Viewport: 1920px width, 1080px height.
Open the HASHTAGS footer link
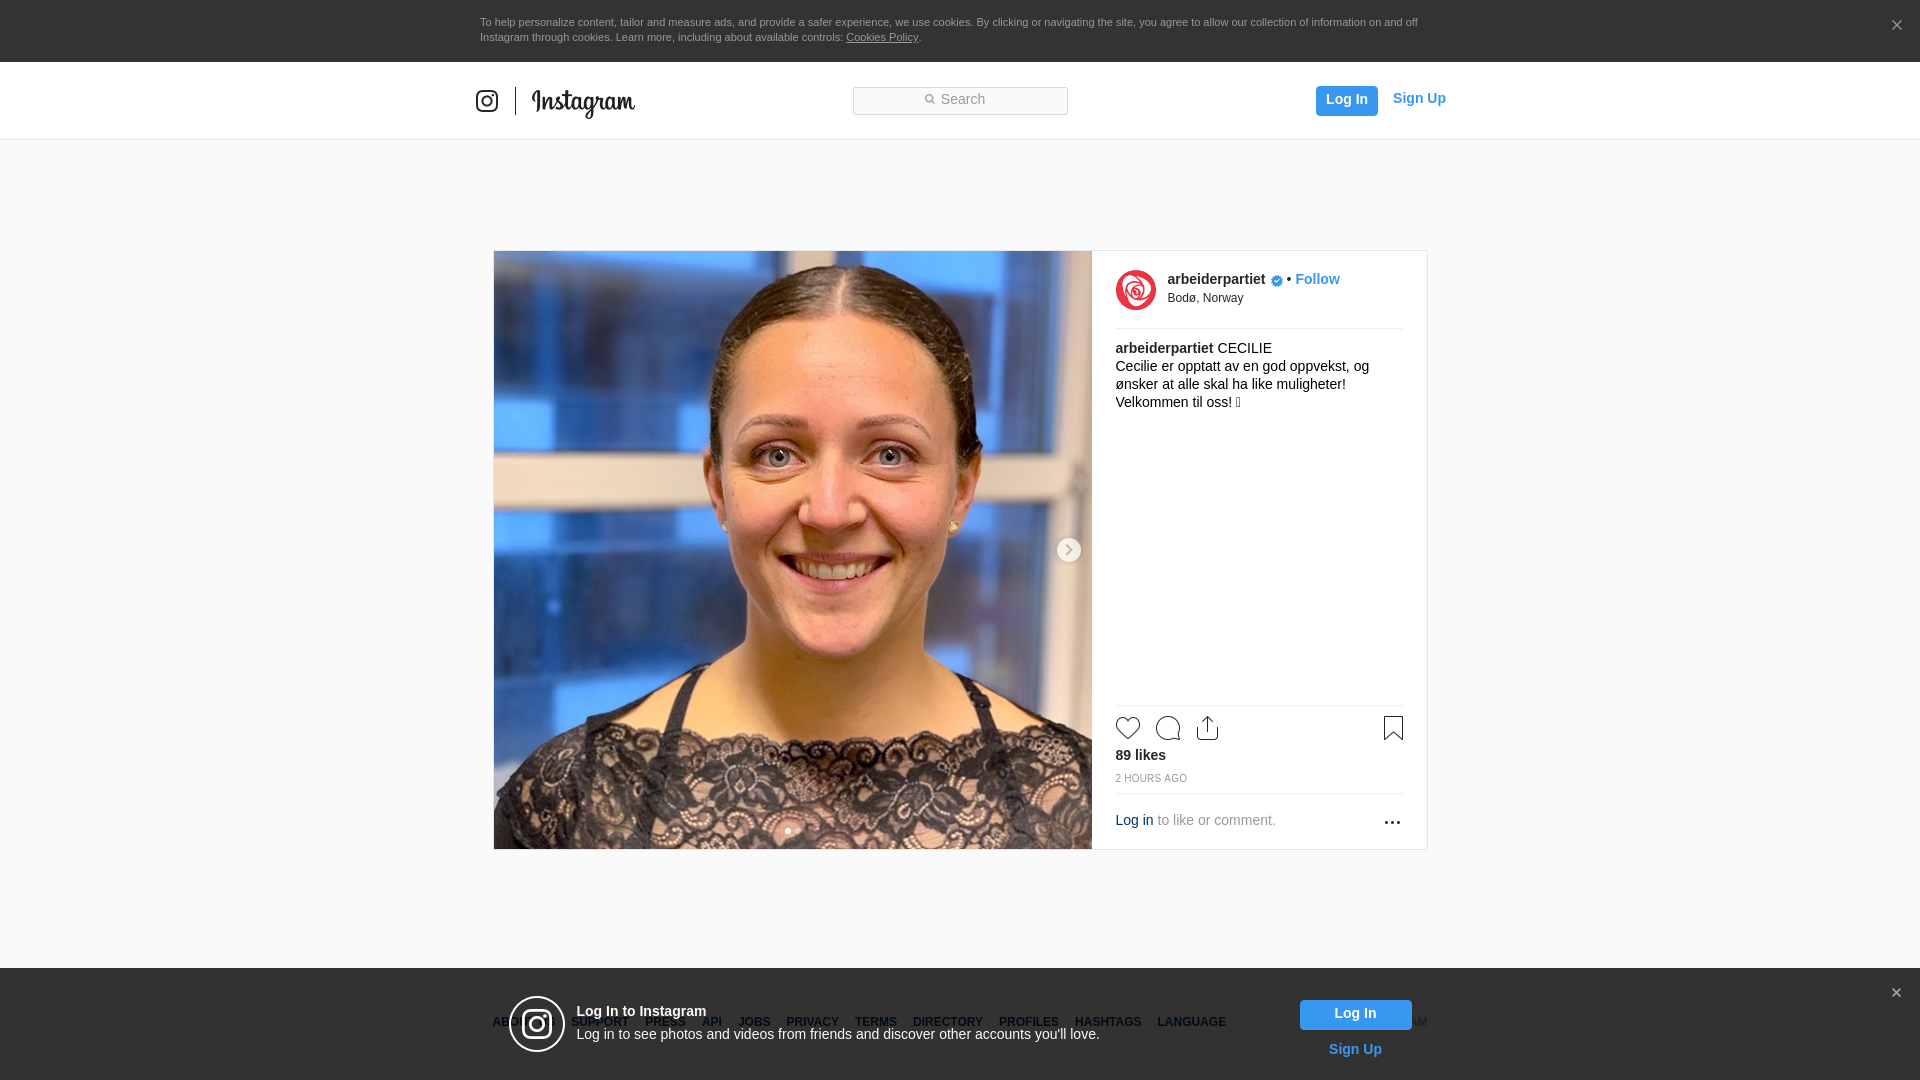click(x=1107, y=1022)
